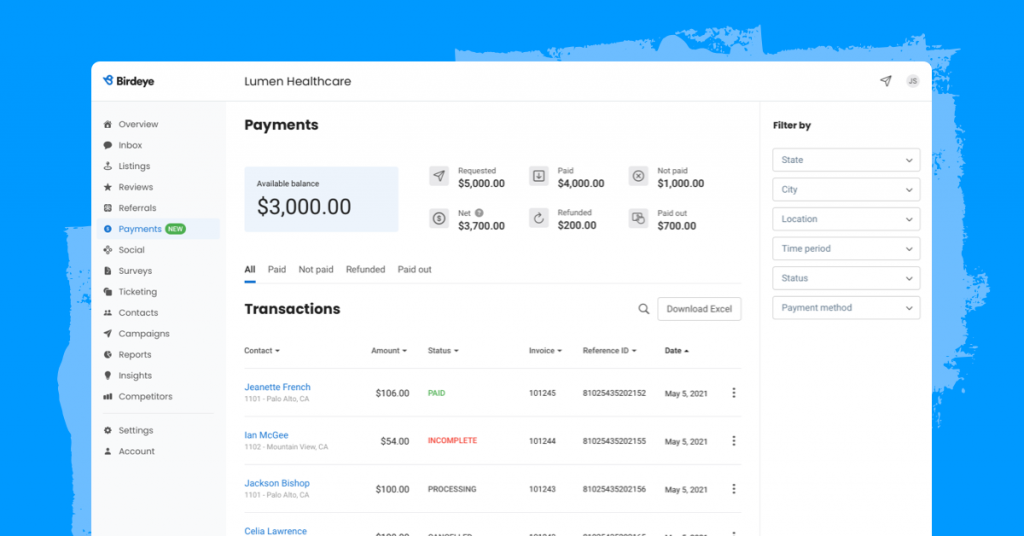1024x536 pixels.
Task: Click the Refunded circular arrow icon
Action: pyautogui.click(x=539, y=219)
